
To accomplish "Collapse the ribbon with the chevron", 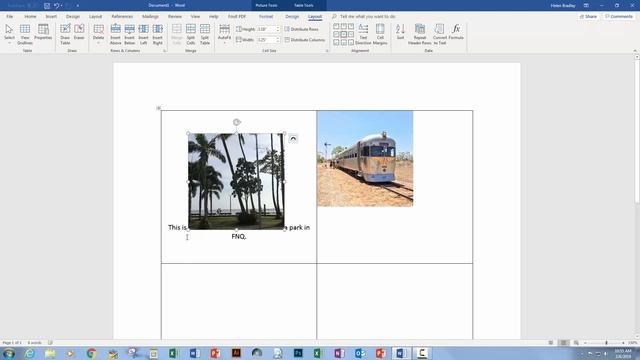I will [635, 51].
